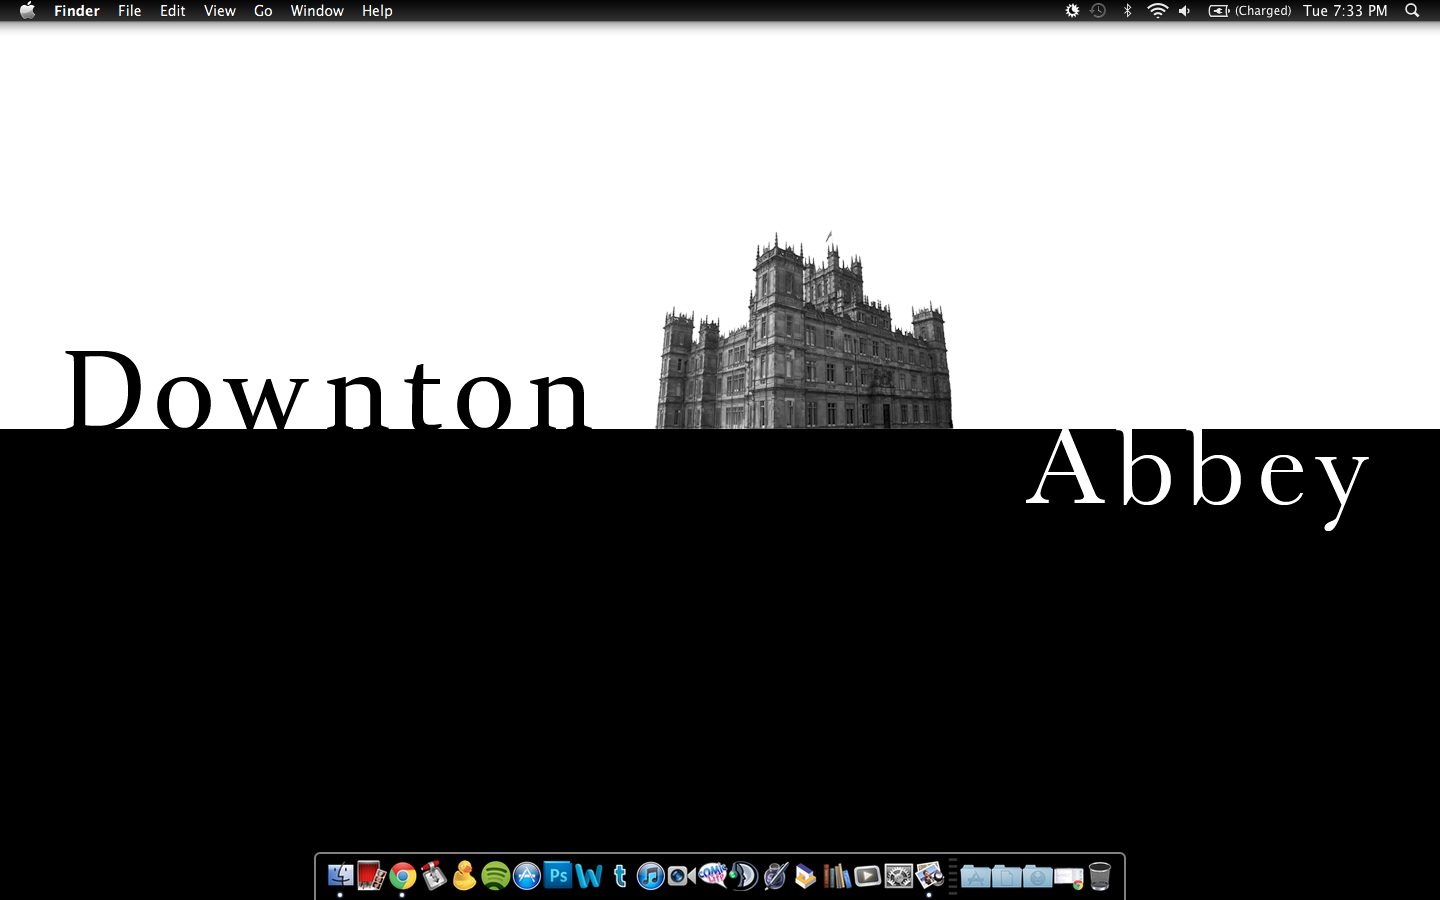The height and width of the screenshot is (900, 1440).
Task: Open the File menu
Action: (x=129, y=11)
